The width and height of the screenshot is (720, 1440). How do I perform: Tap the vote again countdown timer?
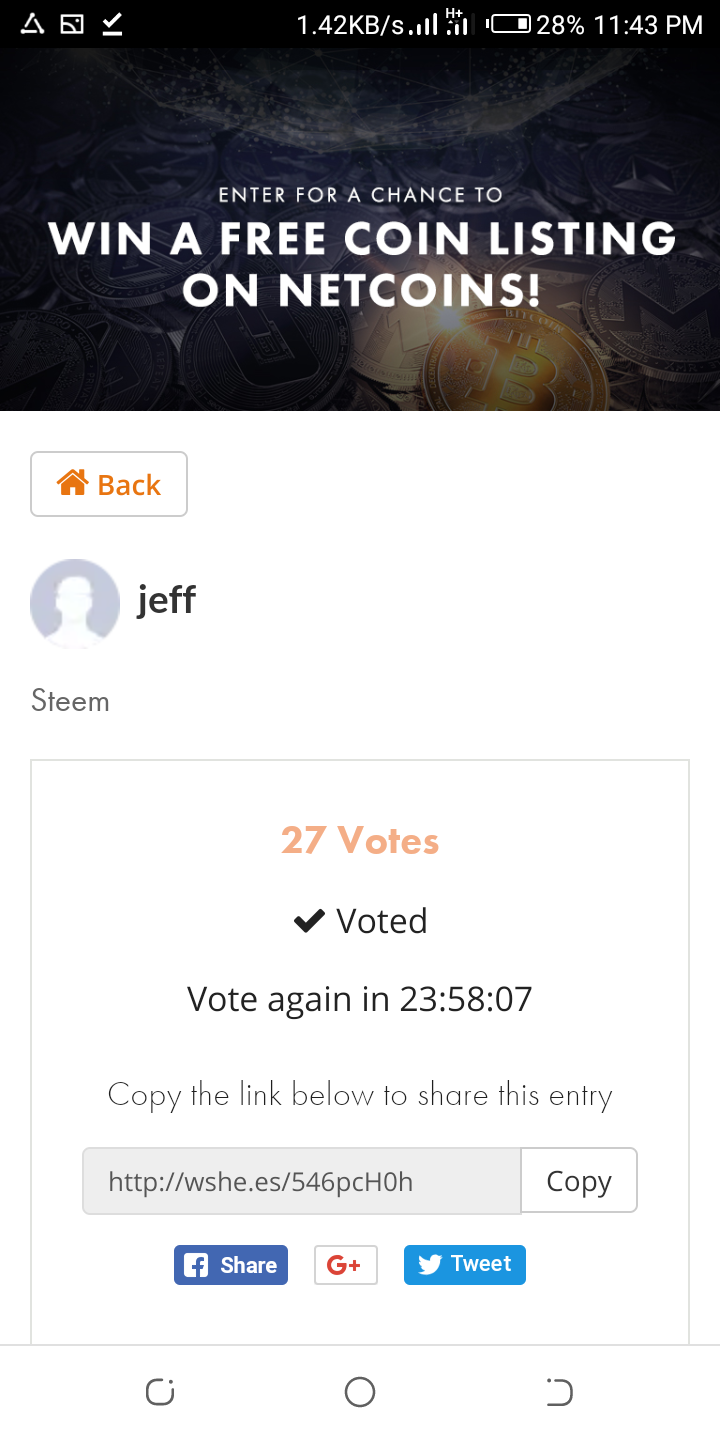360,999
